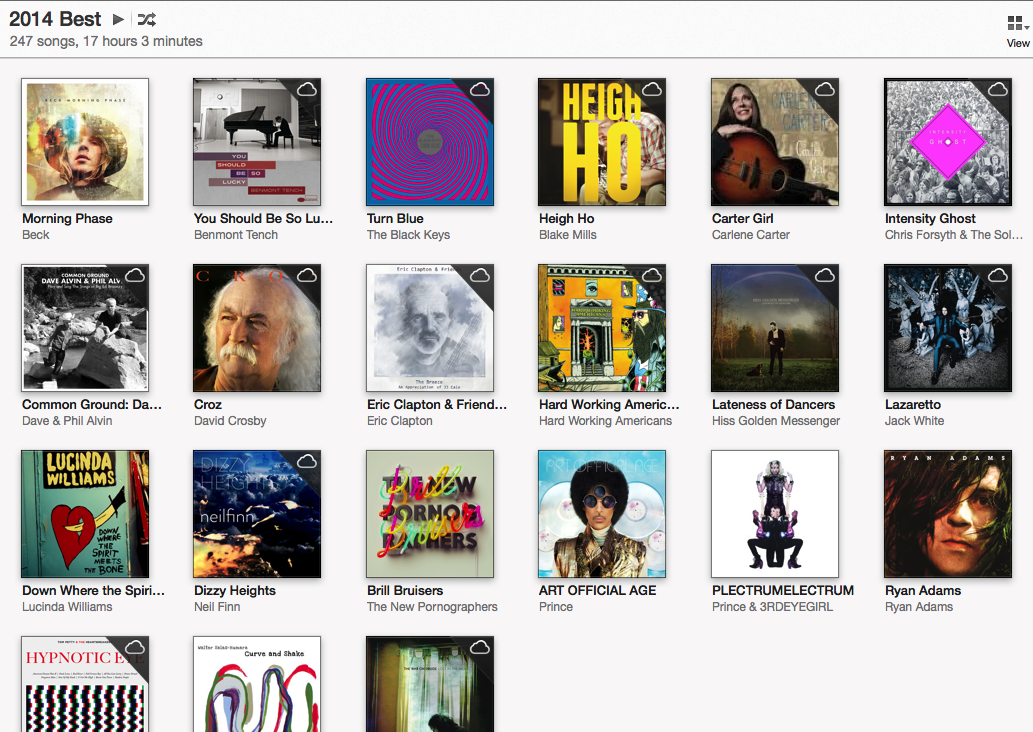This screenshot has height=732, width=1033.
Task: Click the Intensity Ghost title
Action: pyautogui.click(x=930, y=219)
